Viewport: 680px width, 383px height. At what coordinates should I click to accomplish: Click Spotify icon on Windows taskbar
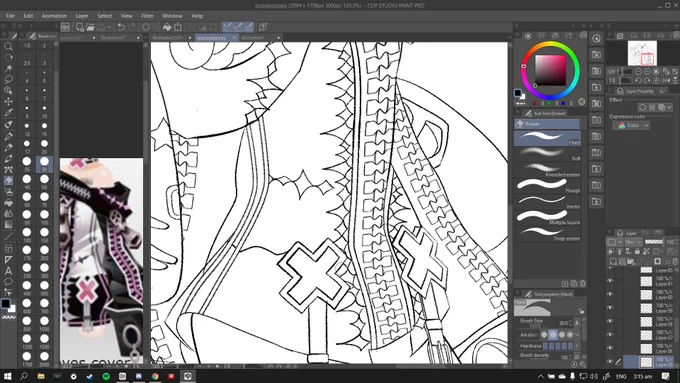[106, 376]
